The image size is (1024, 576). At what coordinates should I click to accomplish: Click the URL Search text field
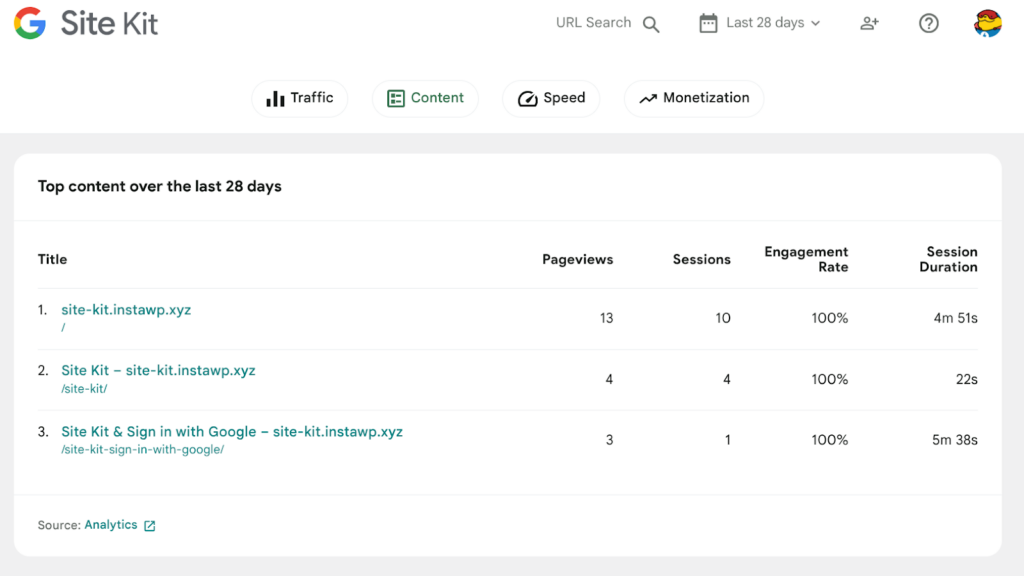pos(593,23)
